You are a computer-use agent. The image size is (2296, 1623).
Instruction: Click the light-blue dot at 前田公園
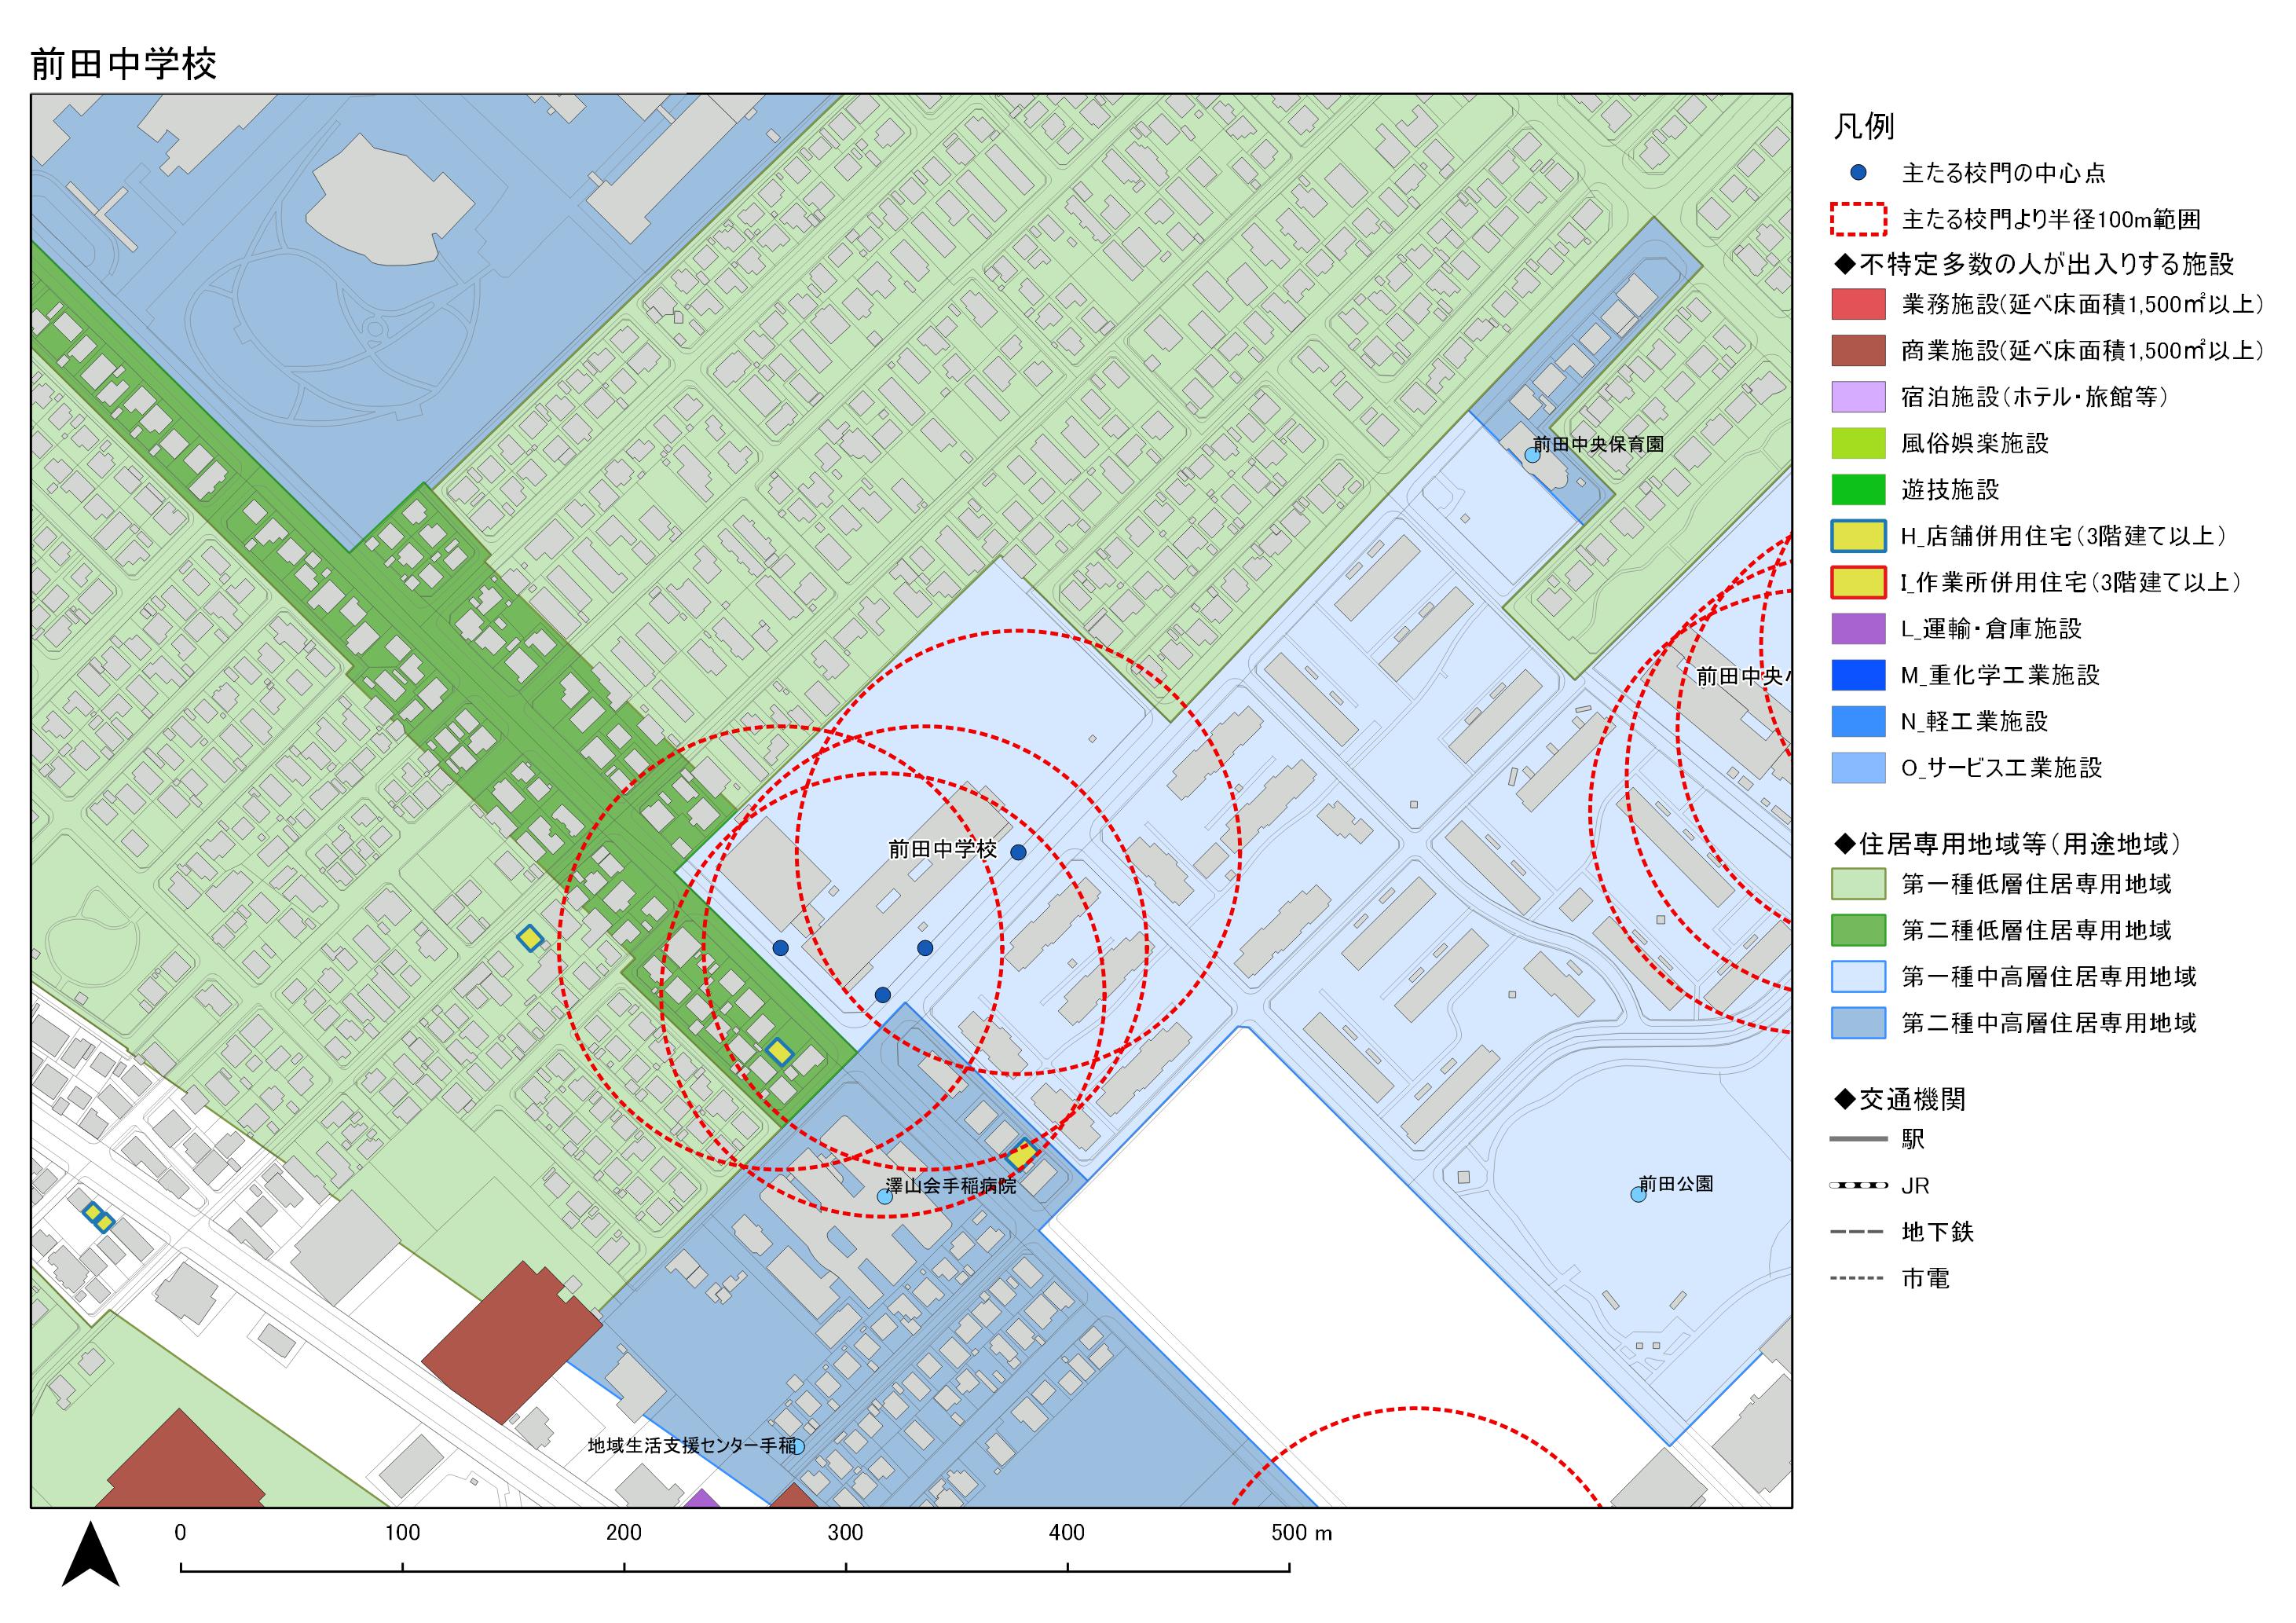1638,1194
